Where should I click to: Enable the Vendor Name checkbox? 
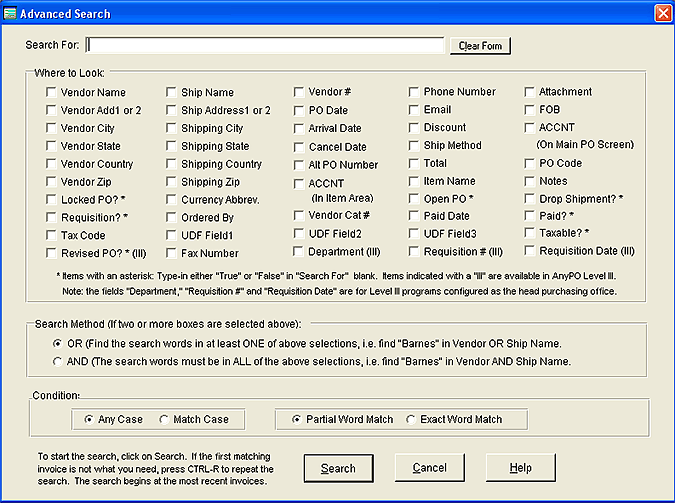coord(51,92)
